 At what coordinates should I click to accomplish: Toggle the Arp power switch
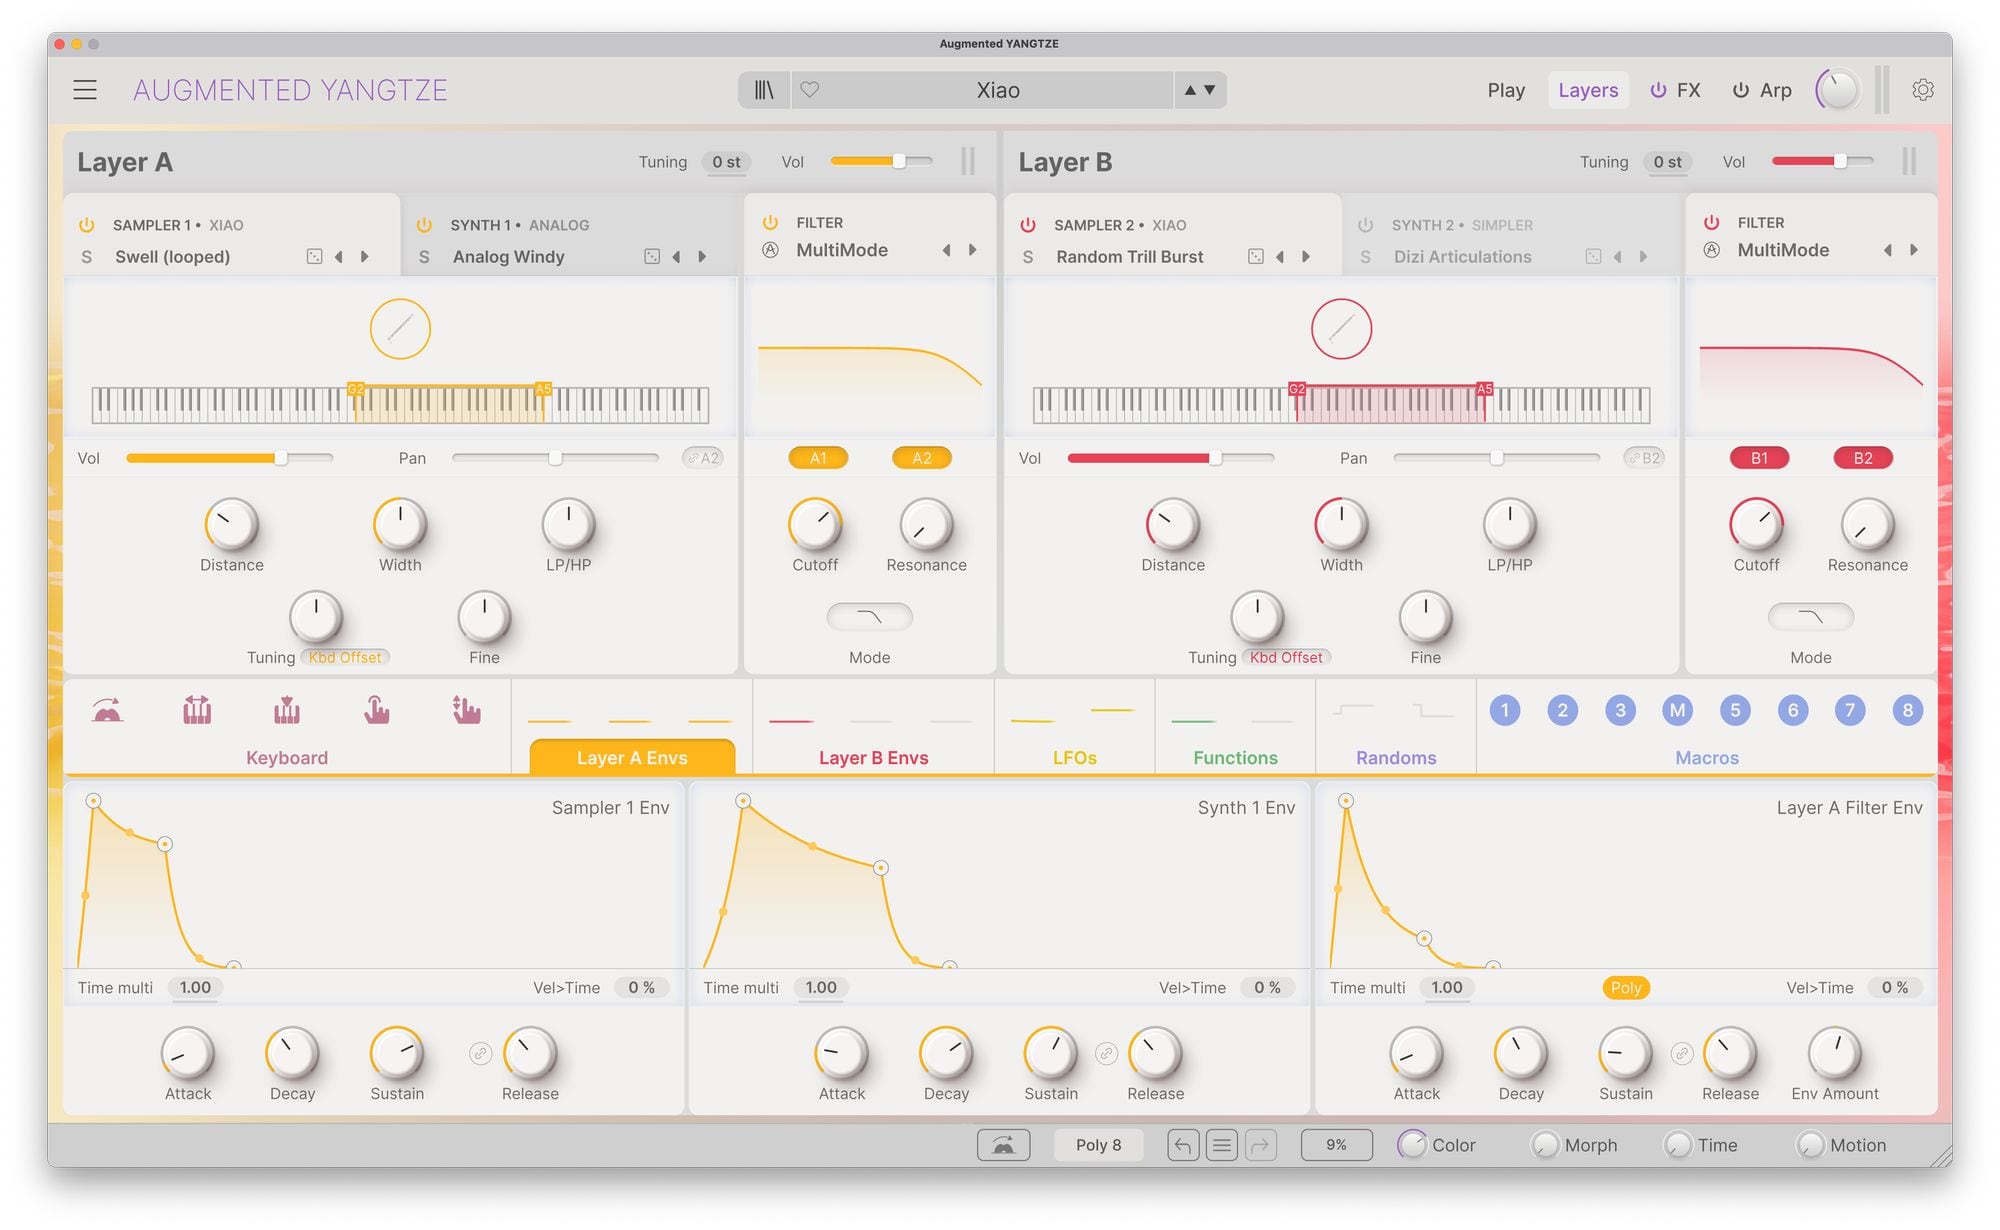[1741, 90]
